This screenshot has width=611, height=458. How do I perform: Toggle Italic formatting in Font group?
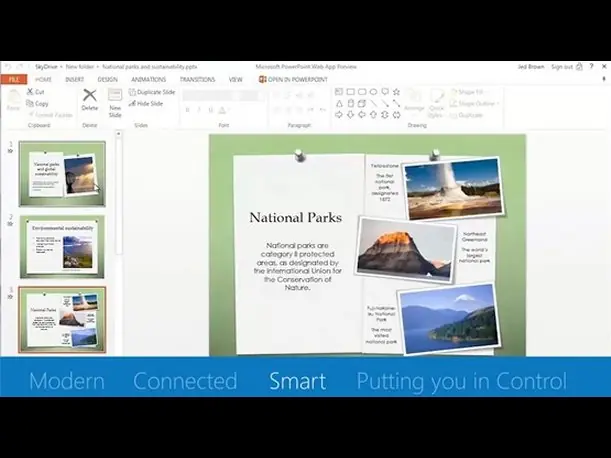(199, 110)
